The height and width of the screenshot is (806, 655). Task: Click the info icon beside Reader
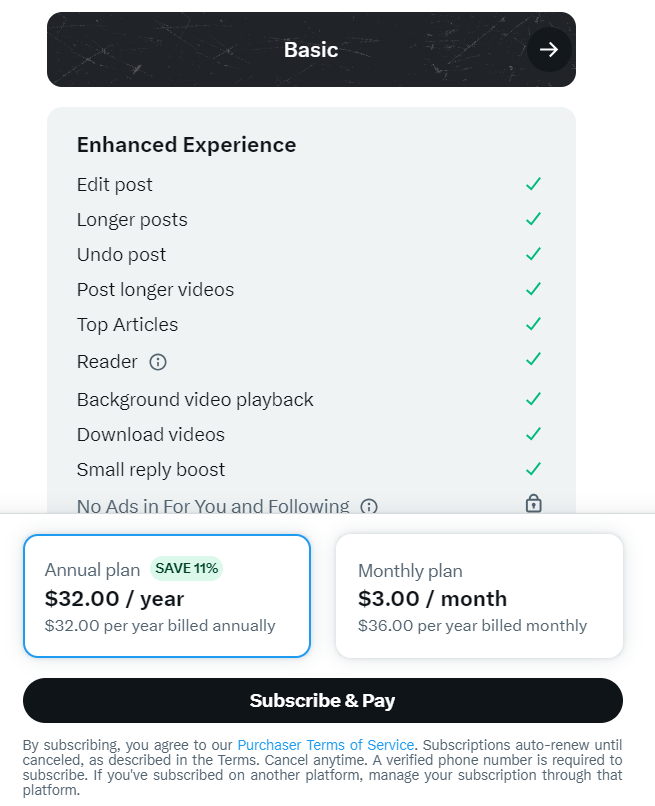[x=158, y=362]
